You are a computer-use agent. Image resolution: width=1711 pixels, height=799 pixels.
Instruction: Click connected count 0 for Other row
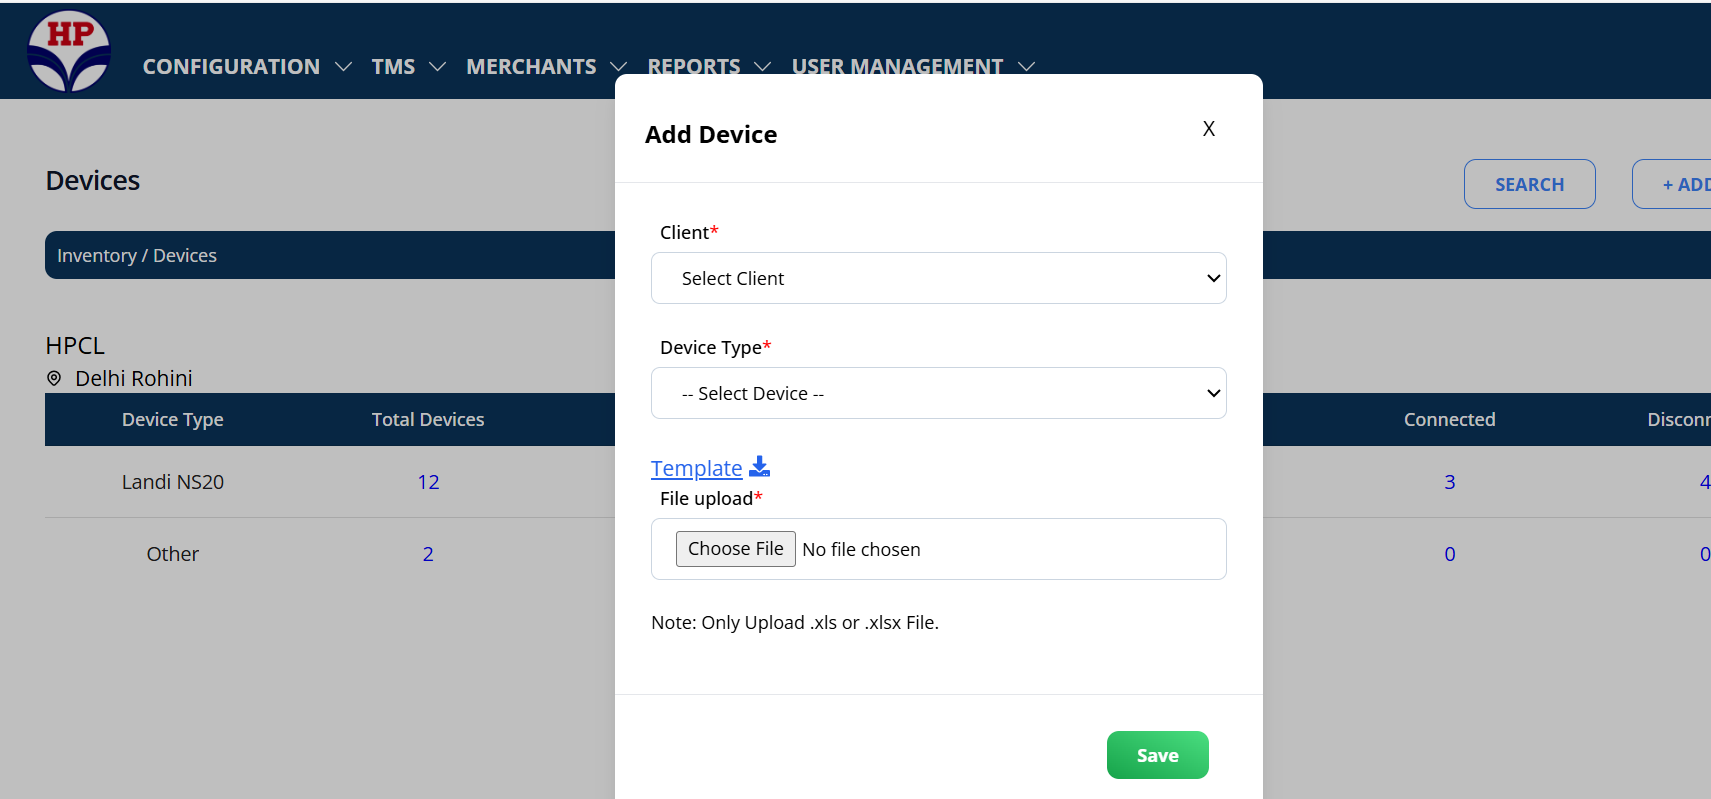pos(1449,554)
